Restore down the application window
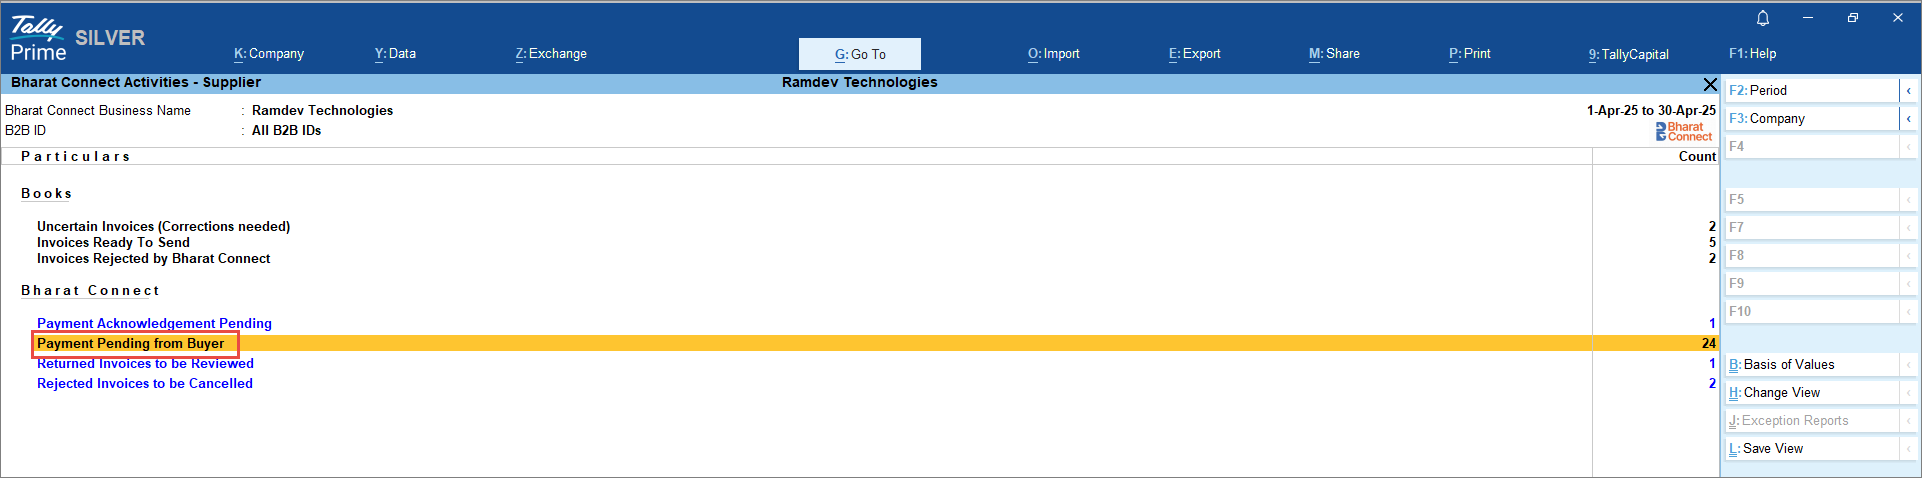Screen dimensions: 1922x478 point(1853,18)
